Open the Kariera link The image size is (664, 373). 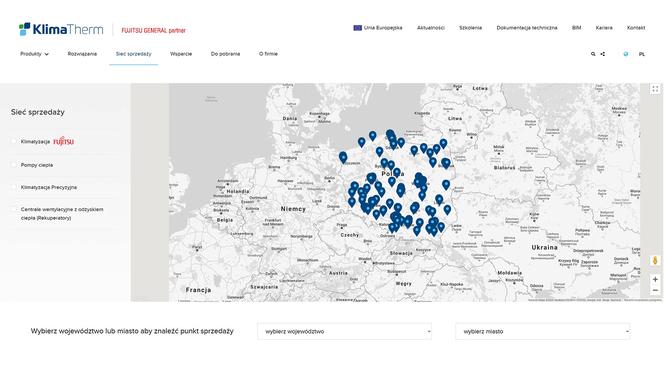click(604, 28)
